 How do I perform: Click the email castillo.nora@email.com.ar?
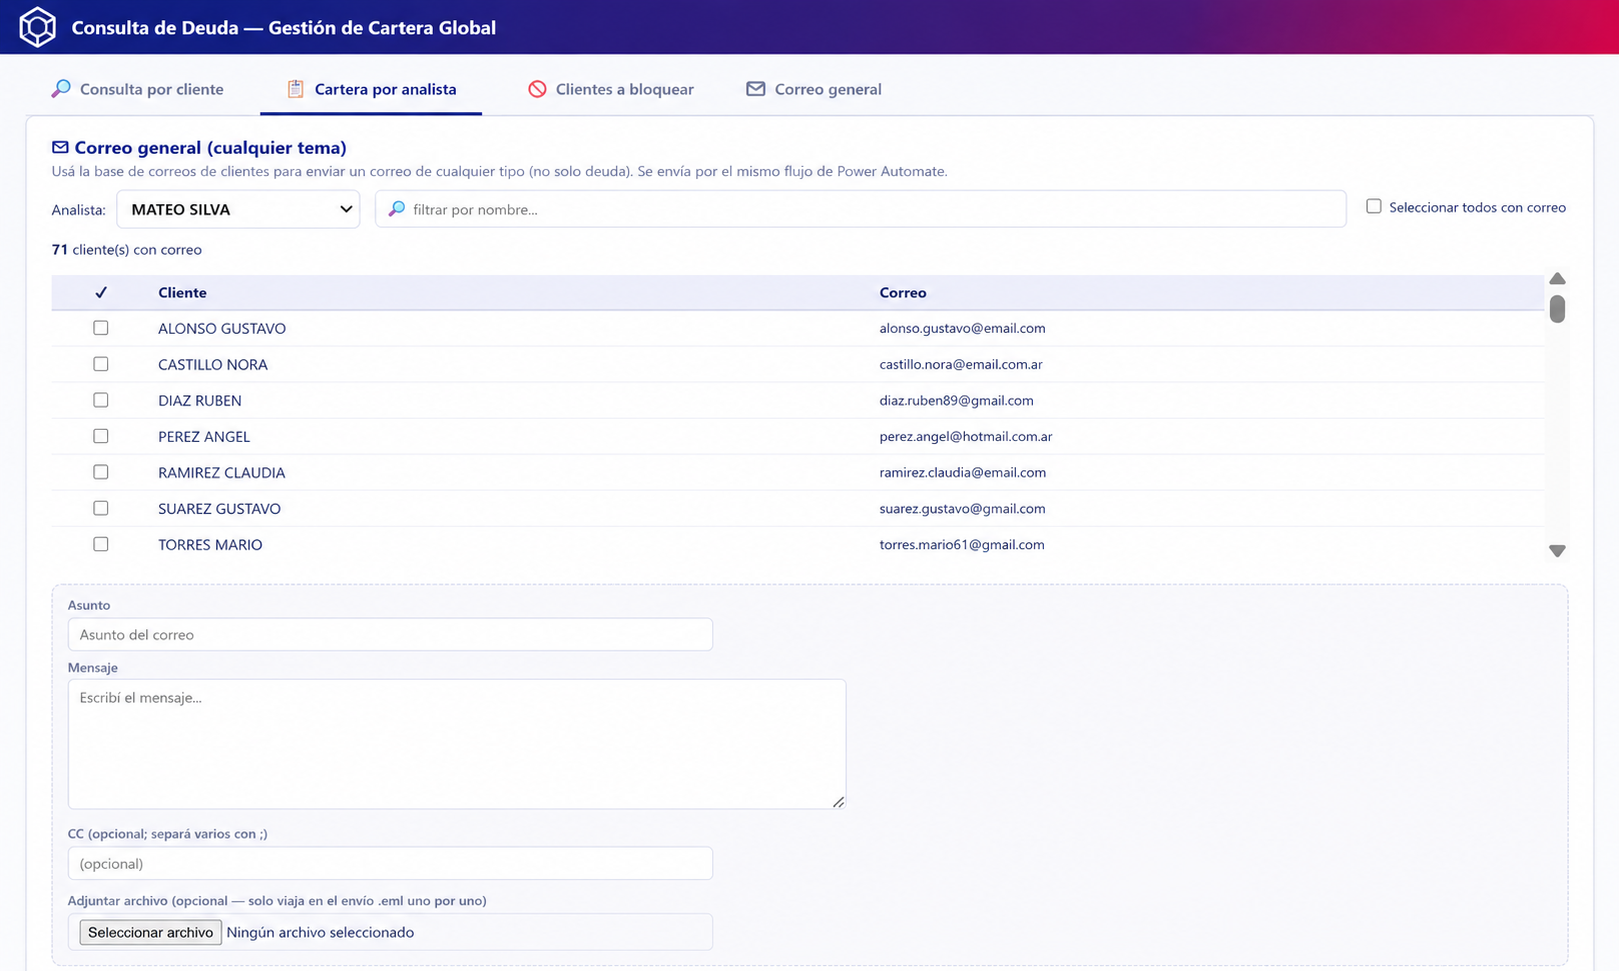coord(961,364)
